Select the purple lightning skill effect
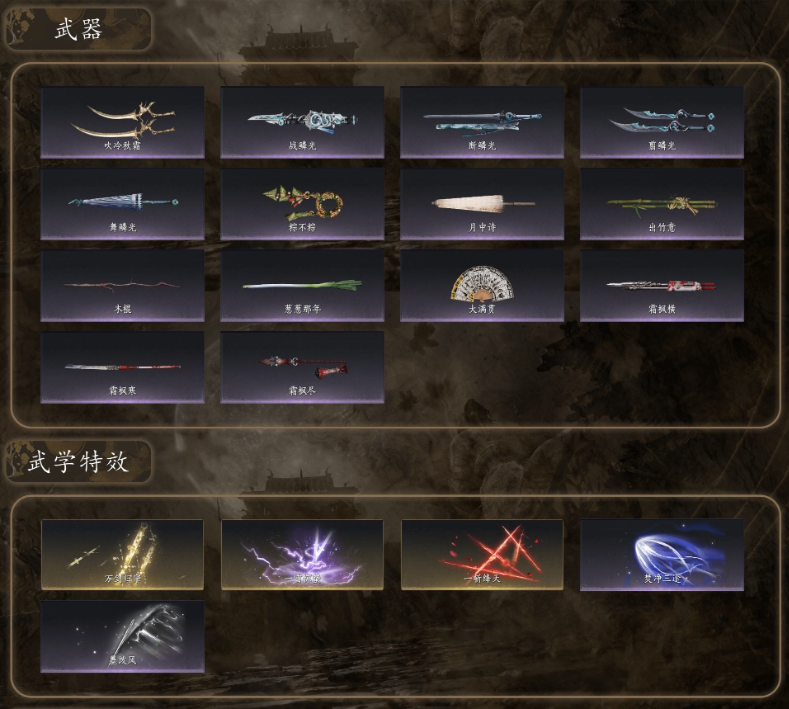789x709 pixels. [x=302, y=555]
